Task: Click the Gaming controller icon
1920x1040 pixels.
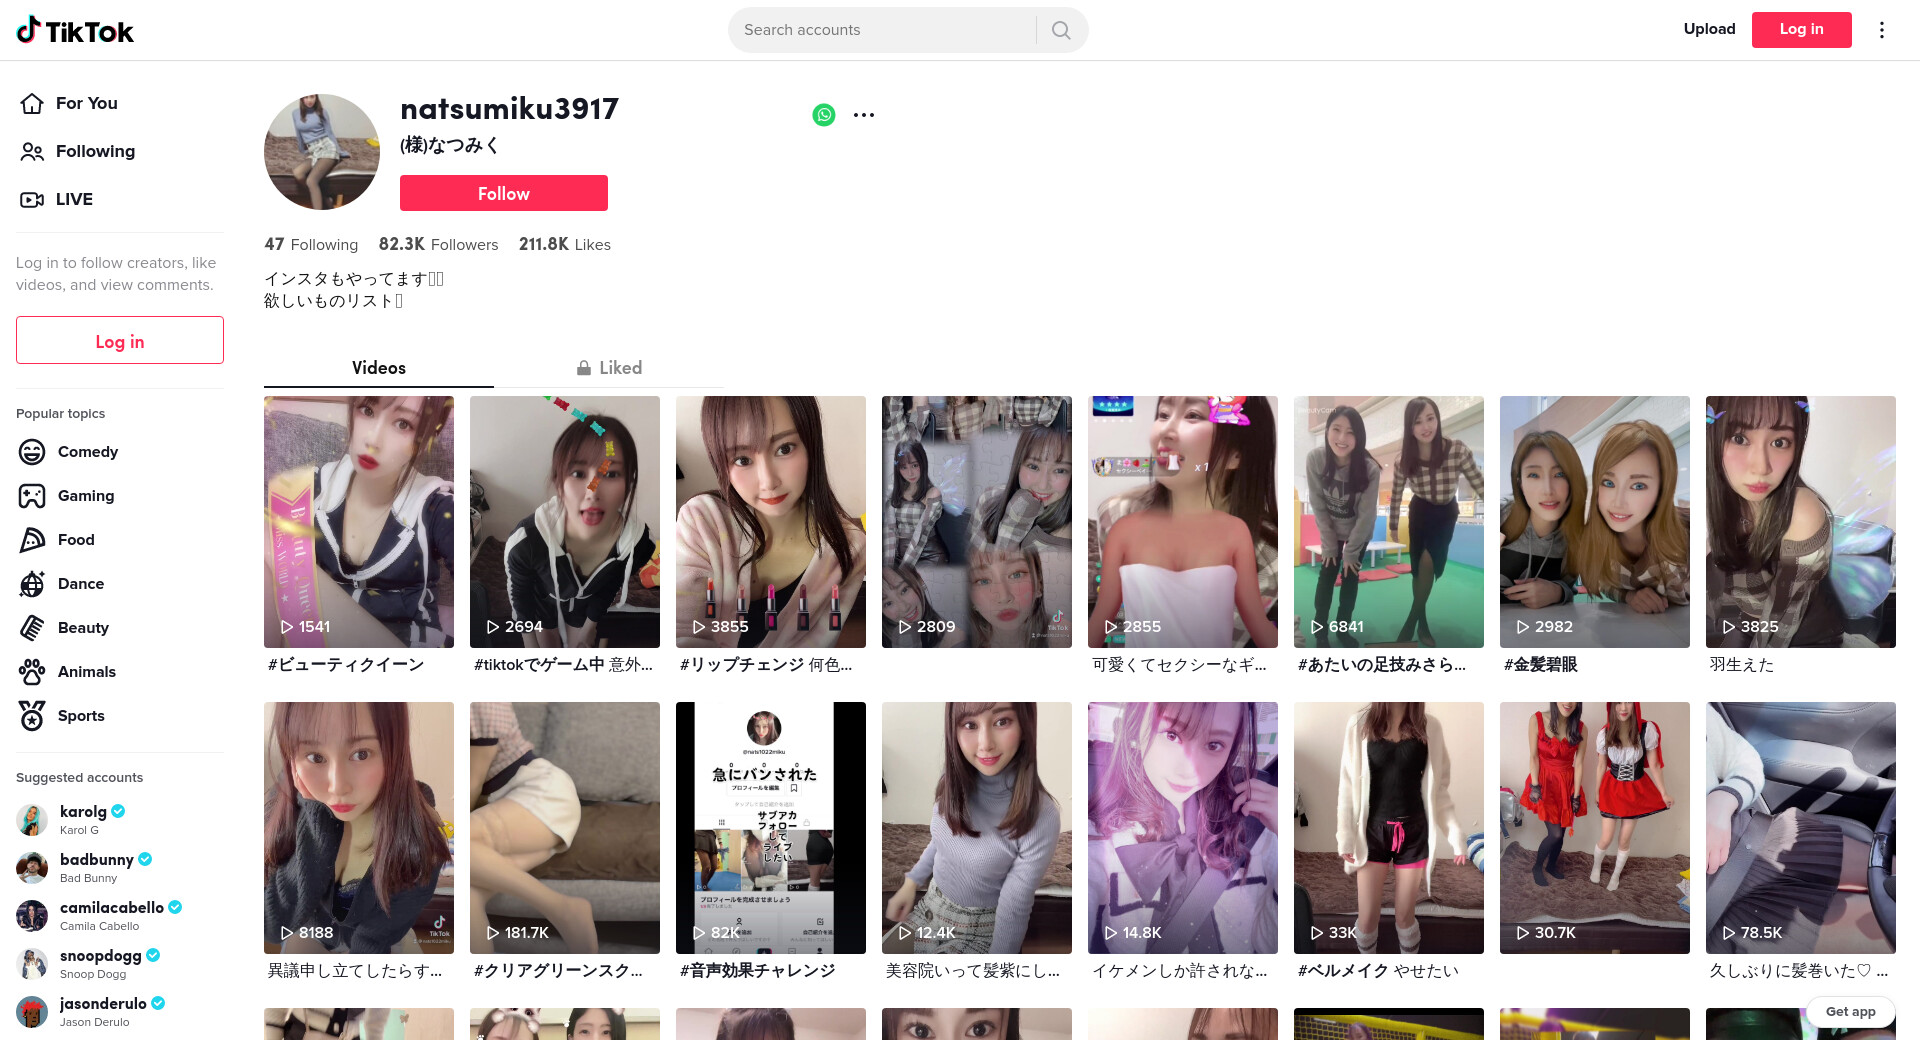Action: (32, 496)
